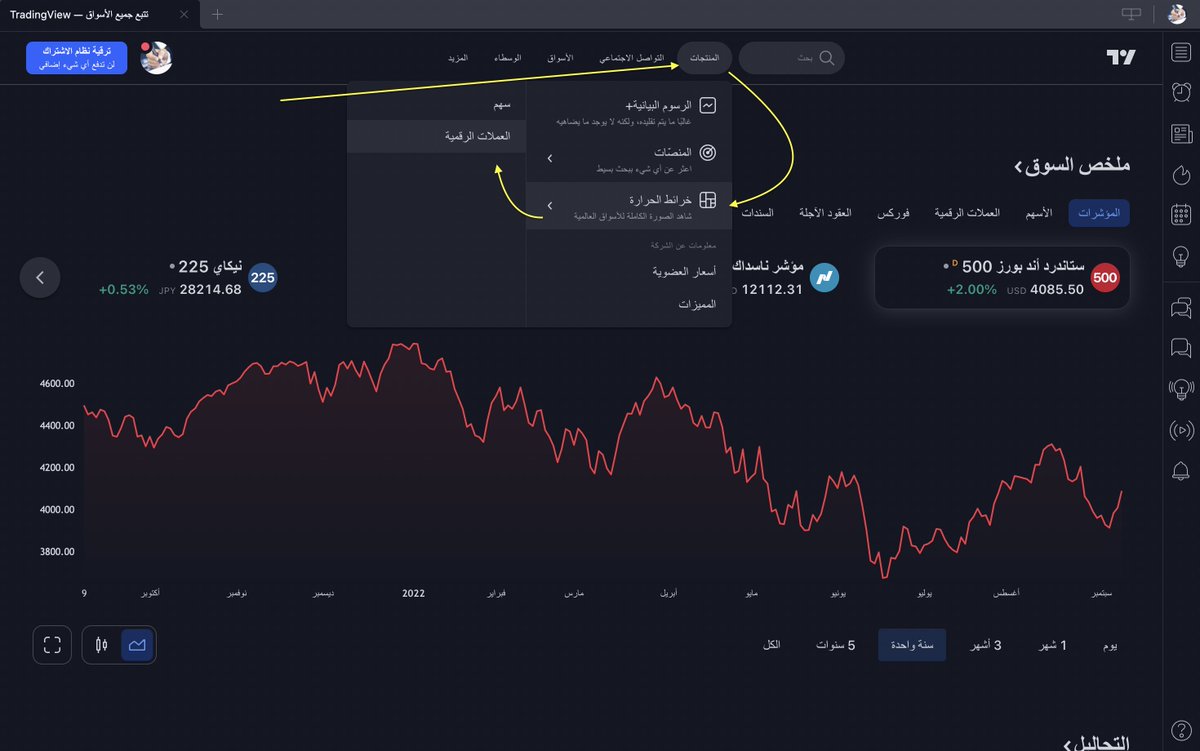
Task: Open the alerts alarm clock icon
Action: click(1181, 92)
